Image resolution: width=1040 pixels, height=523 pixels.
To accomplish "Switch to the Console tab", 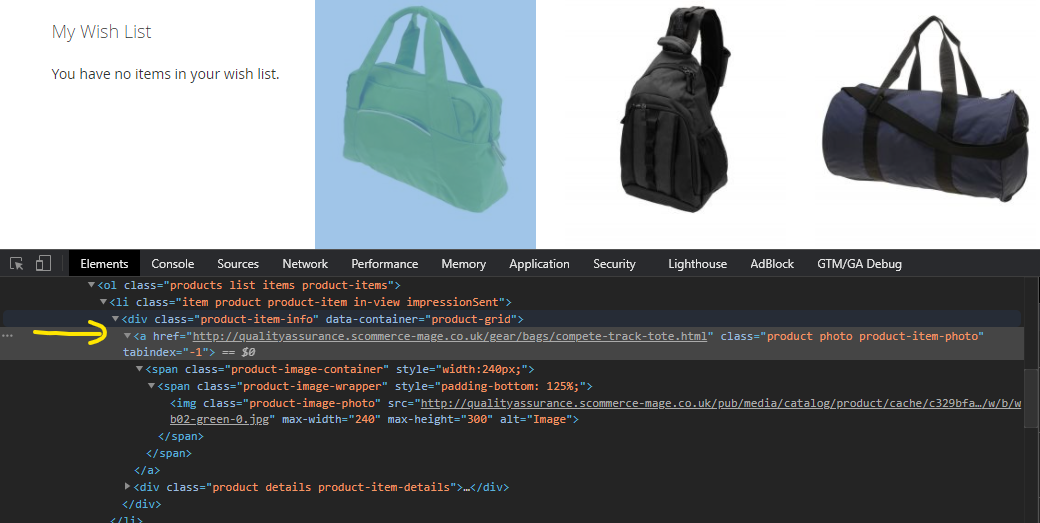I will [173, 264].
